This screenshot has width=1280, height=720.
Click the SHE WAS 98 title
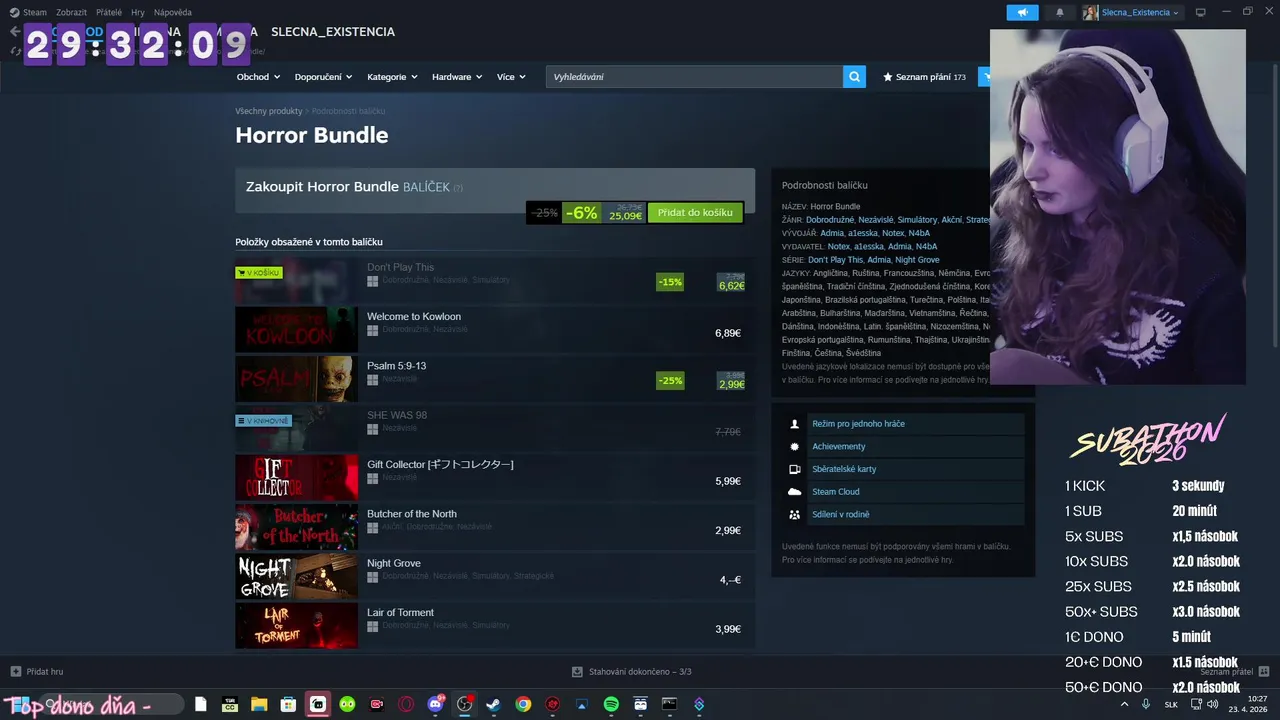(397, 415)
